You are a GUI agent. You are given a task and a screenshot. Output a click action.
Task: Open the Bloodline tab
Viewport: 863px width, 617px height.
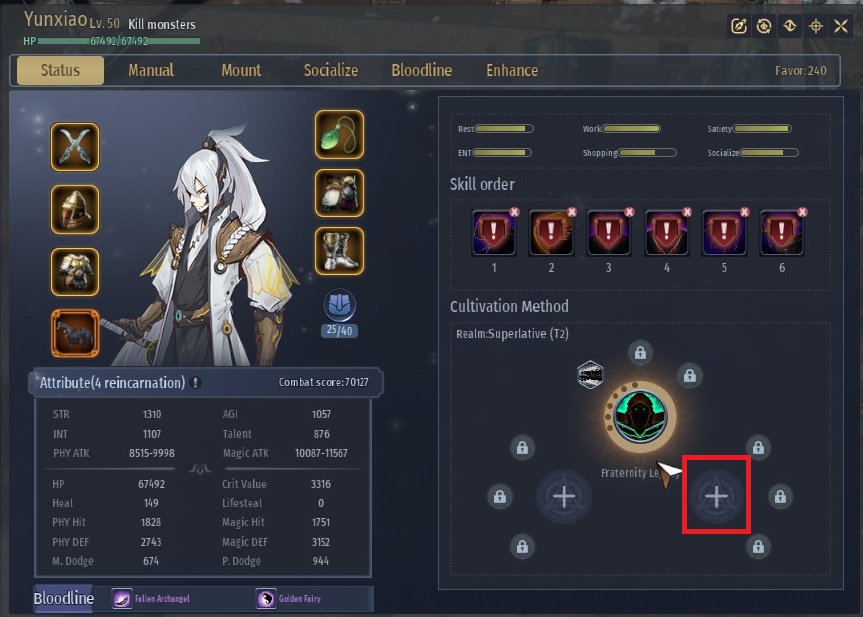click(x=422, y=70)
